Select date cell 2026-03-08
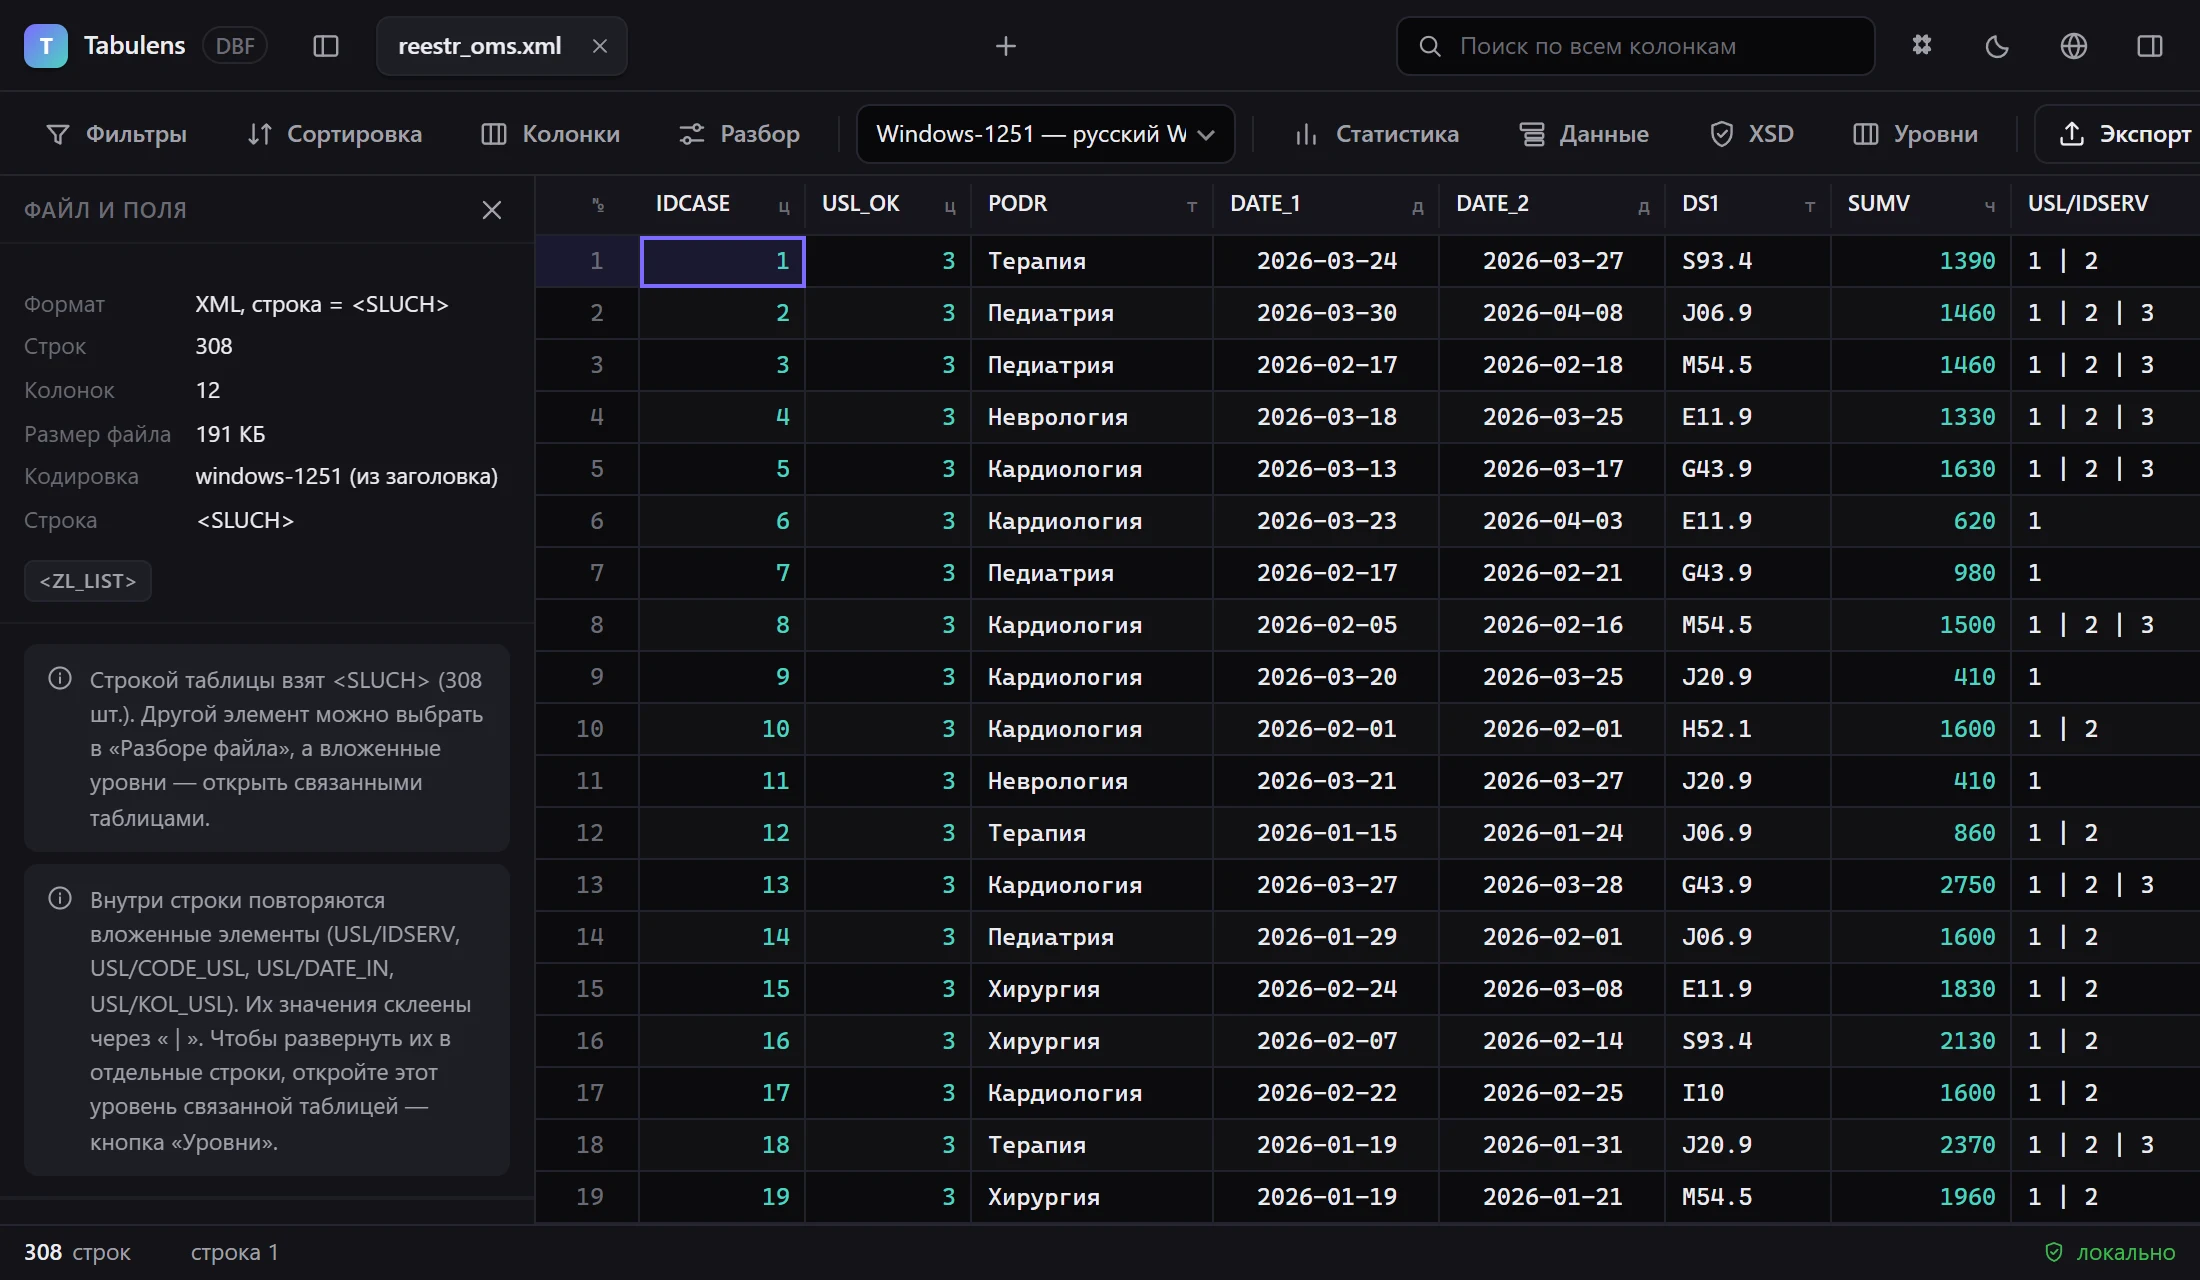The image size is (2200, 1280). click(1552, 989)
